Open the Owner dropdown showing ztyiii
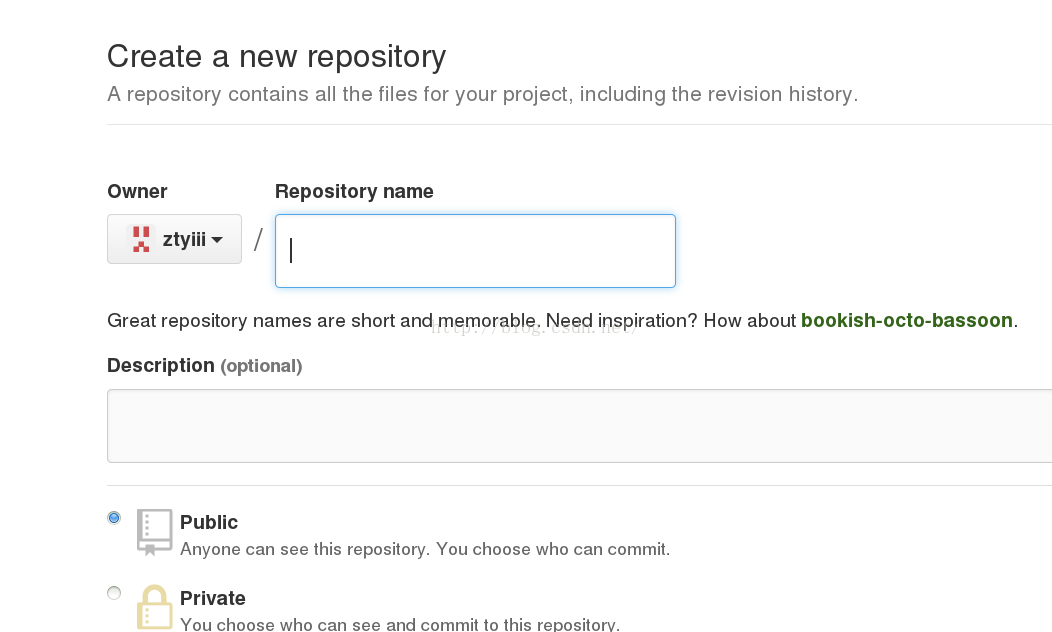The width and height of the screenshot is (1052, 632). tap(174, 239)
